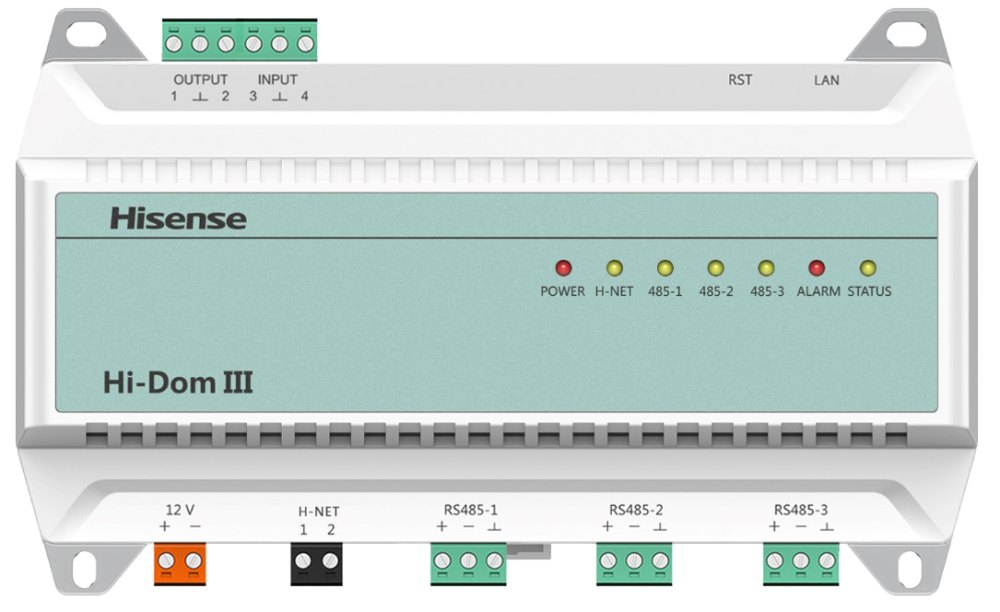Click the yellow H-NET indicator LED
This screenshot has width=1000, height=612.
pos(614,268)
